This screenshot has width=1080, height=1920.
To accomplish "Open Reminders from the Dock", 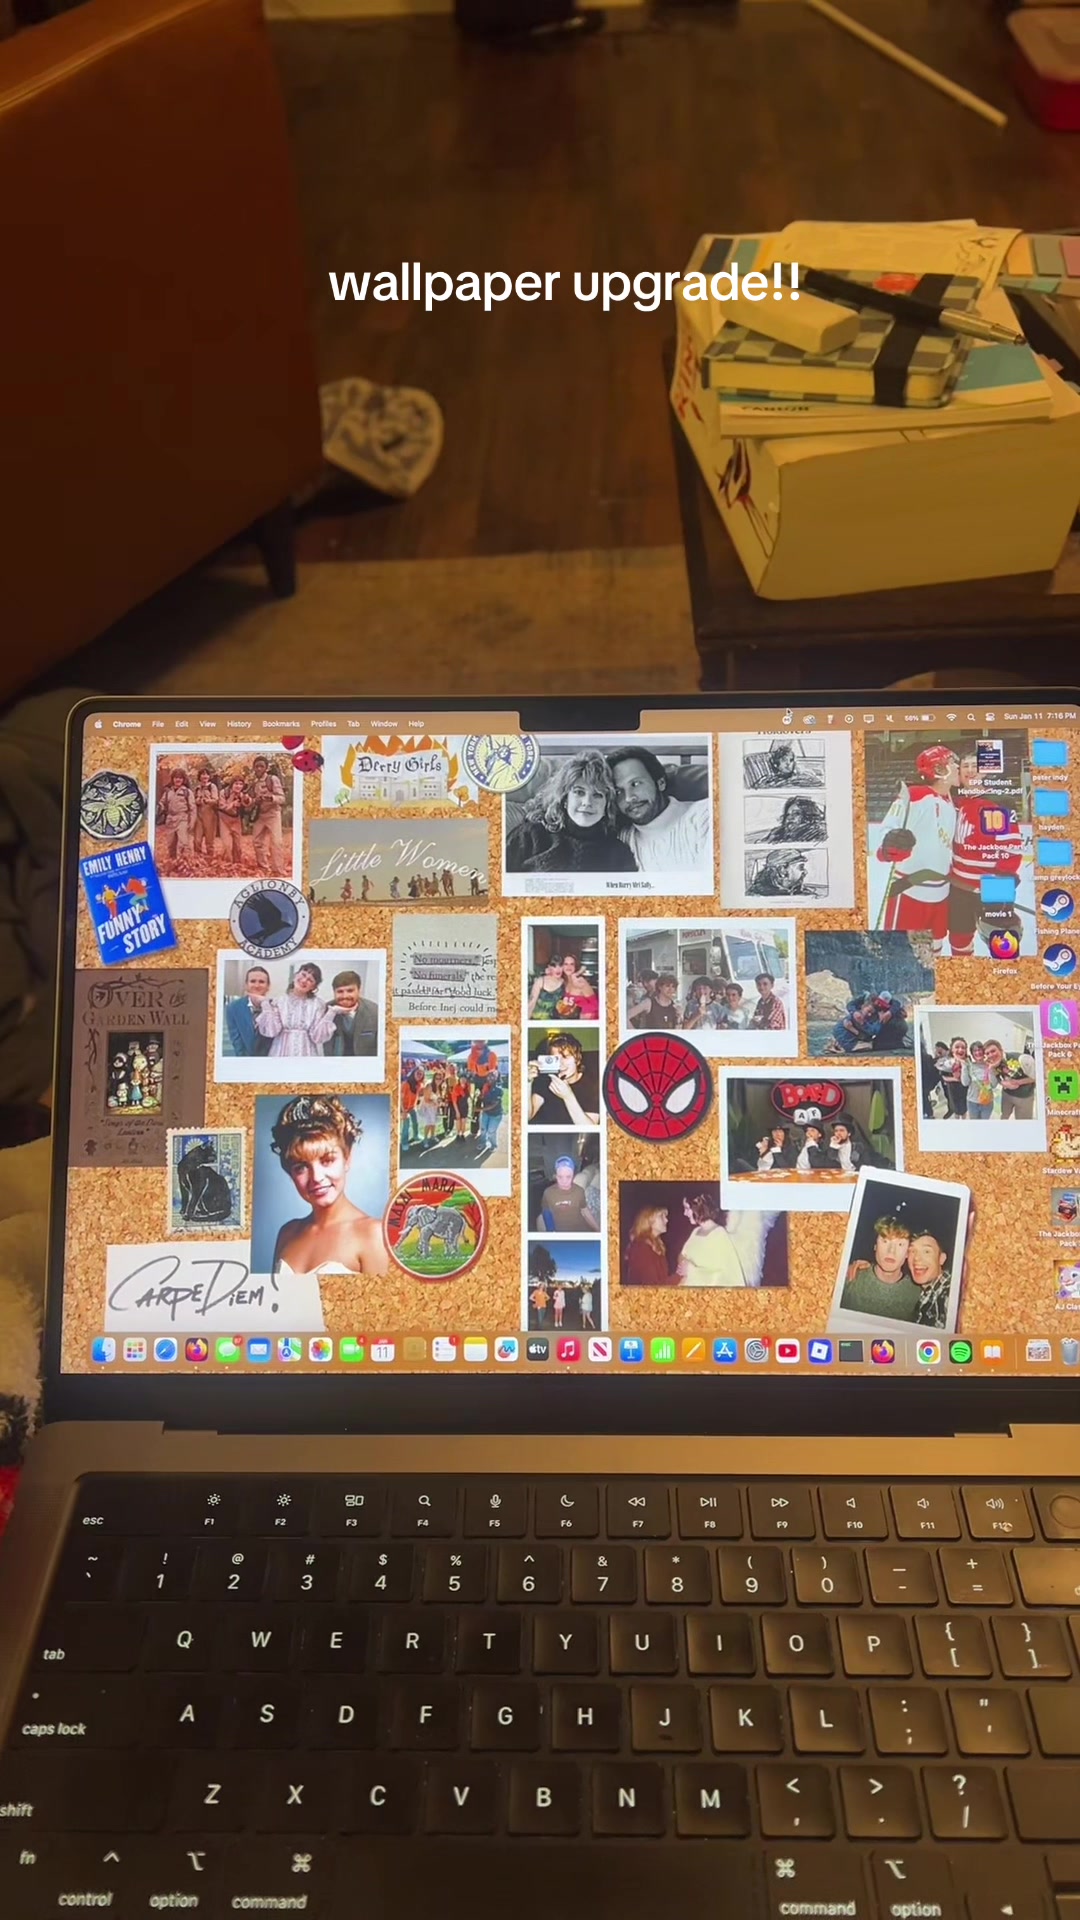I will (444, 1351).
